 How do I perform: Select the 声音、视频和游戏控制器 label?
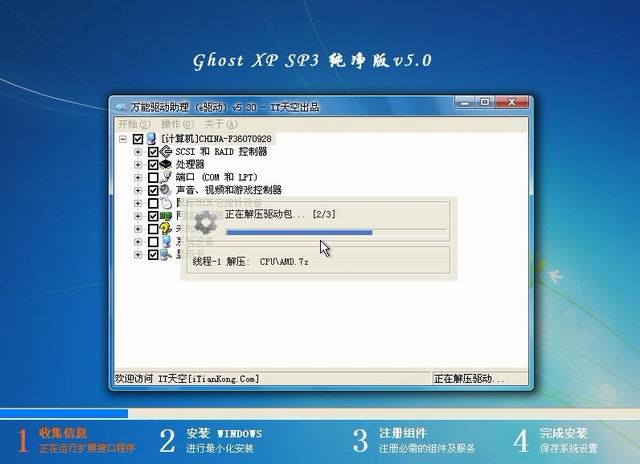click(229, 190)
